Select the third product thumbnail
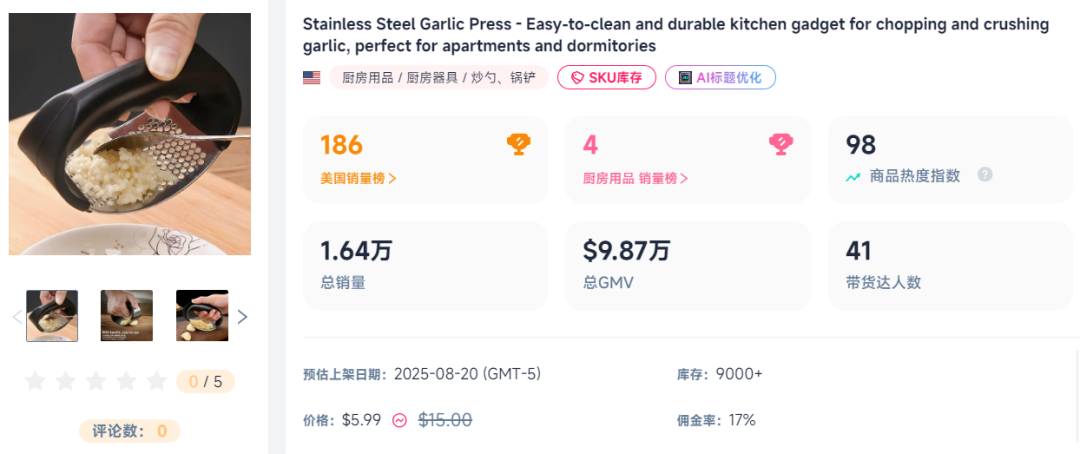1080x454 pixels. pos(202,316)
